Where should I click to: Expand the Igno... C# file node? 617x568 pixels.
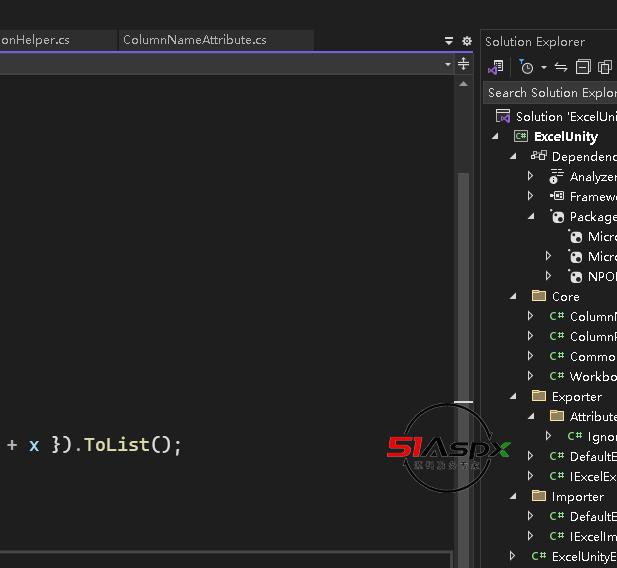(x=549, y=436)
